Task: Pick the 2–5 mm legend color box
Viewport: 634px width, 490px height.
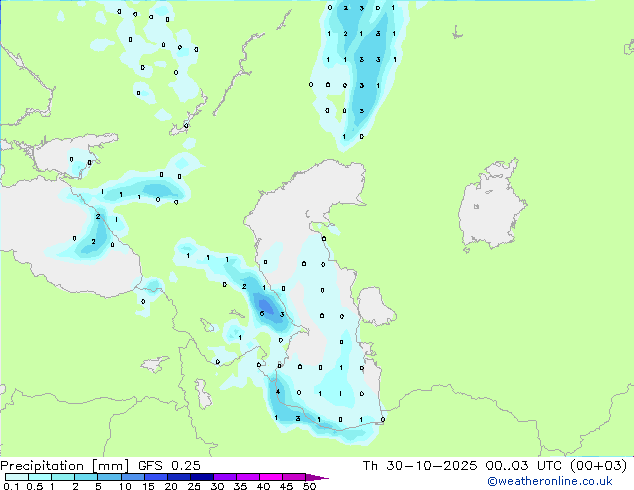Action: pos(86,477)
